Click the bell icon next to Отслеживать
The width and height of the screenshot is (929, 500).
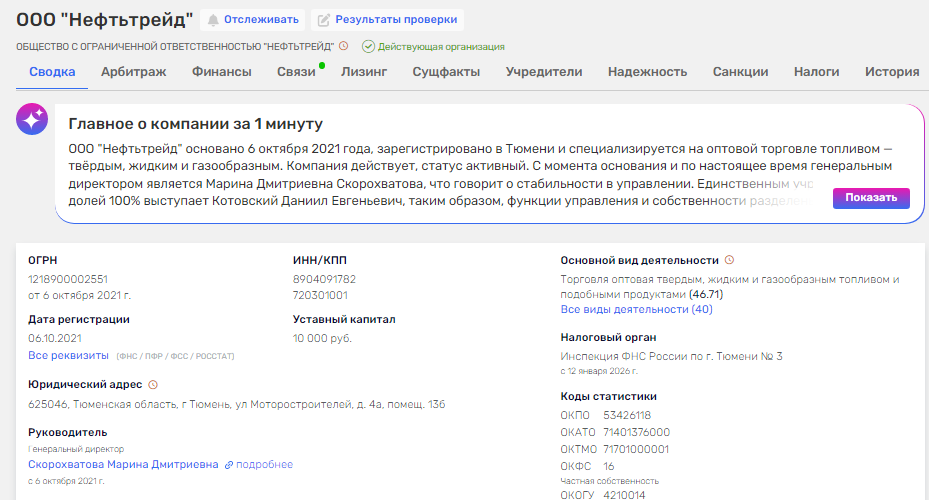213,20
